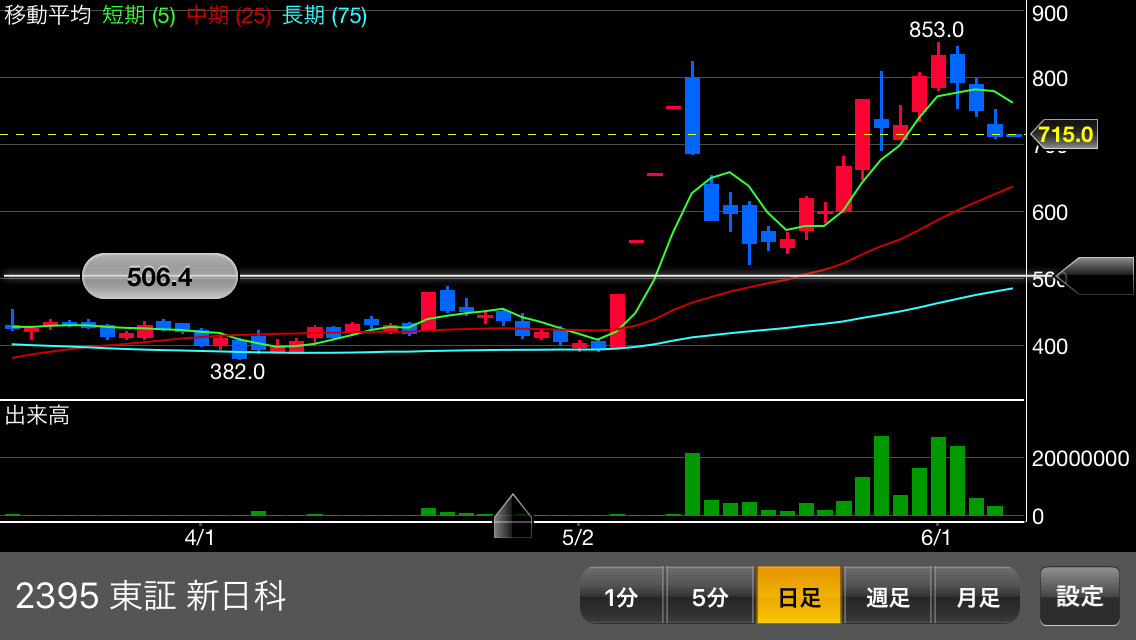Tap the 853.0 high price label
Viewport: 1136px width, 640px height.
click(936, 30)
